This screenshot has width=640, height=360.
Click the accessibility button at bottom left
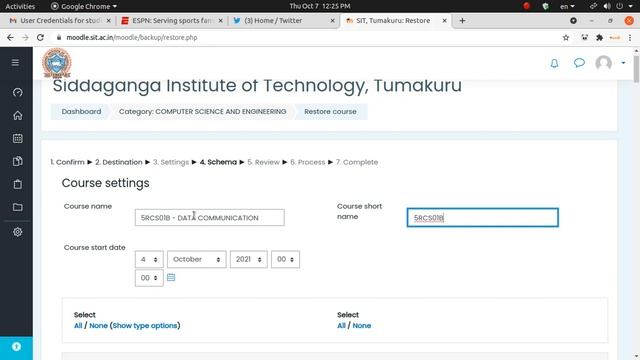point(16,347)
